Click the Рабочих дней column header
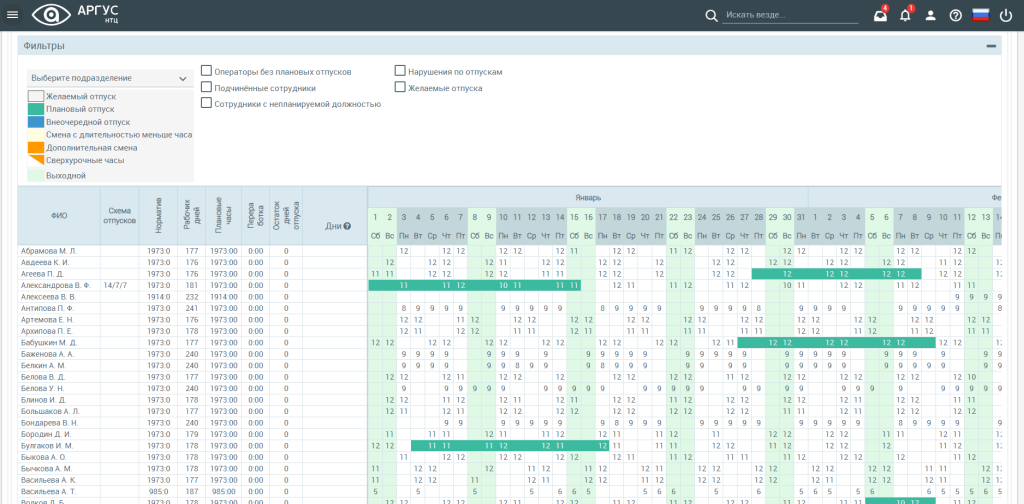The height and width of the screenshot is (504, 1024). [191, 215]
